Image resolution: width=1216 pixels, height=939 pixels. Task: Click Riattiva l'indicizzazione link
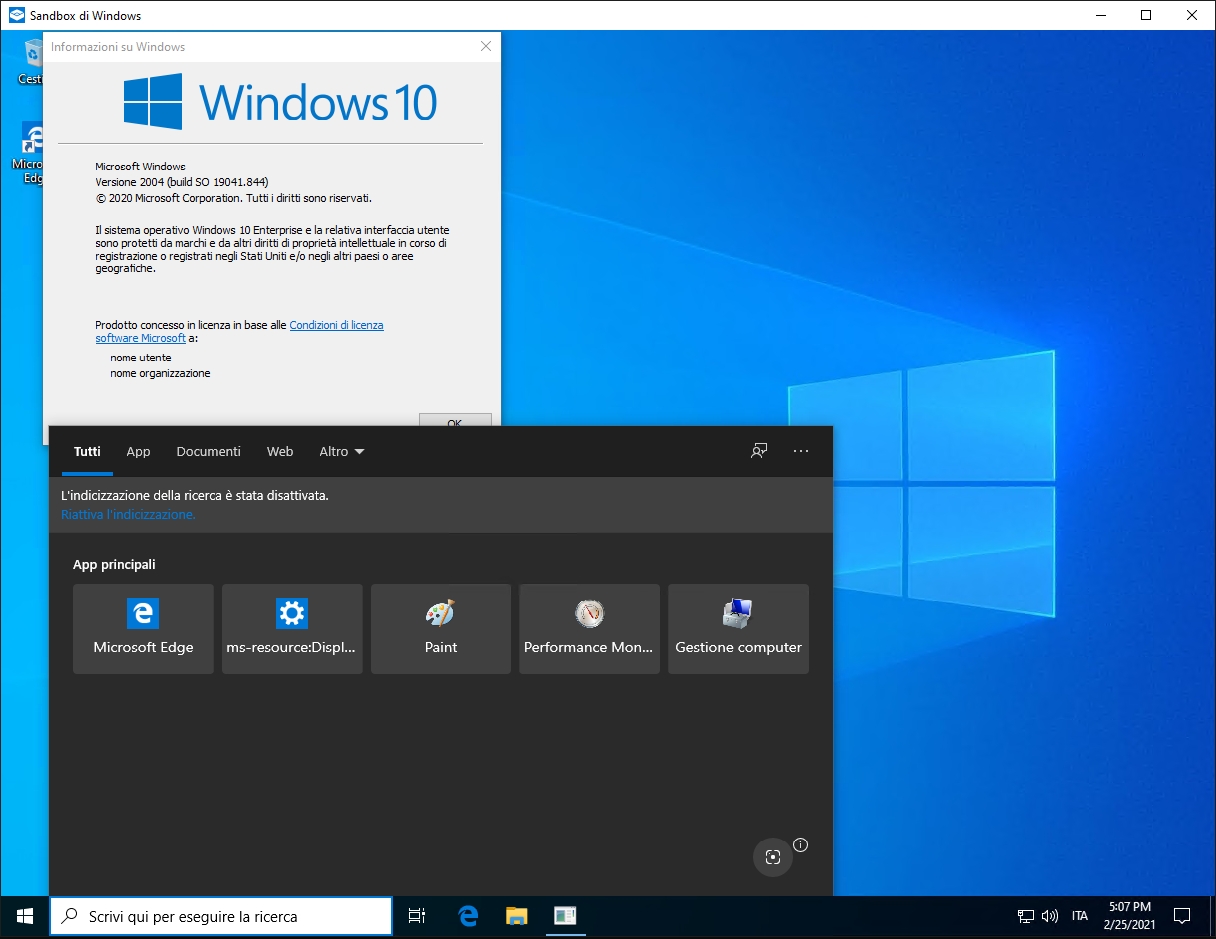point(128,515)
